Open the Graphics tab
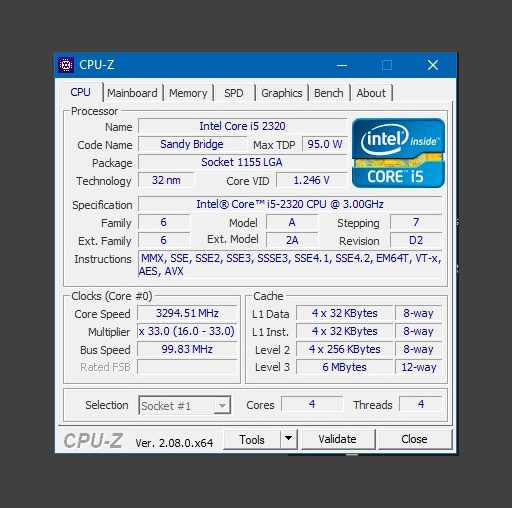Screen dimensions: 512x508 click(282, 93)
